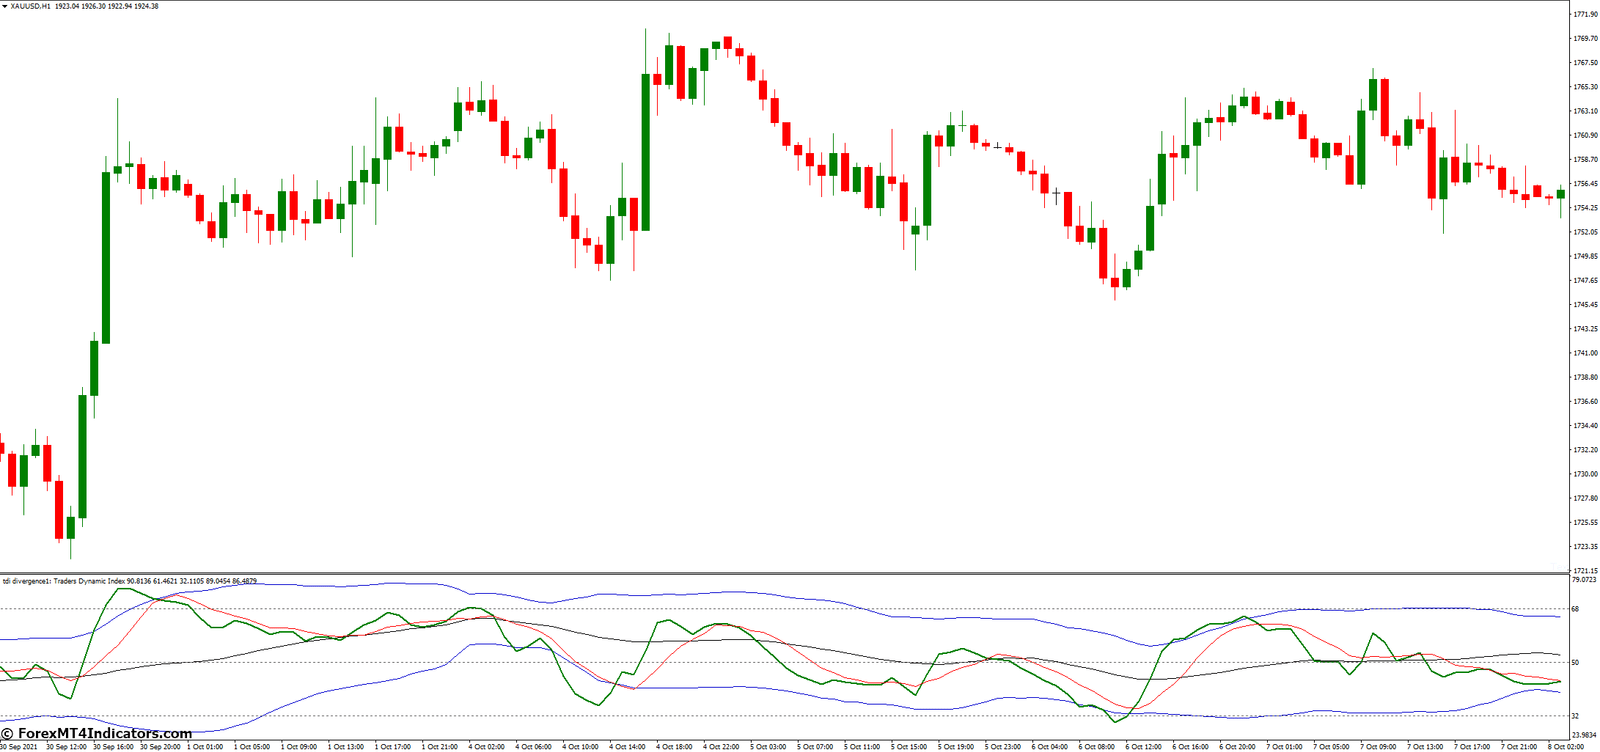Click the 1730.00 price axis label
Viewport: 1600px width, 752px height.
click(x=1585, y=475)
